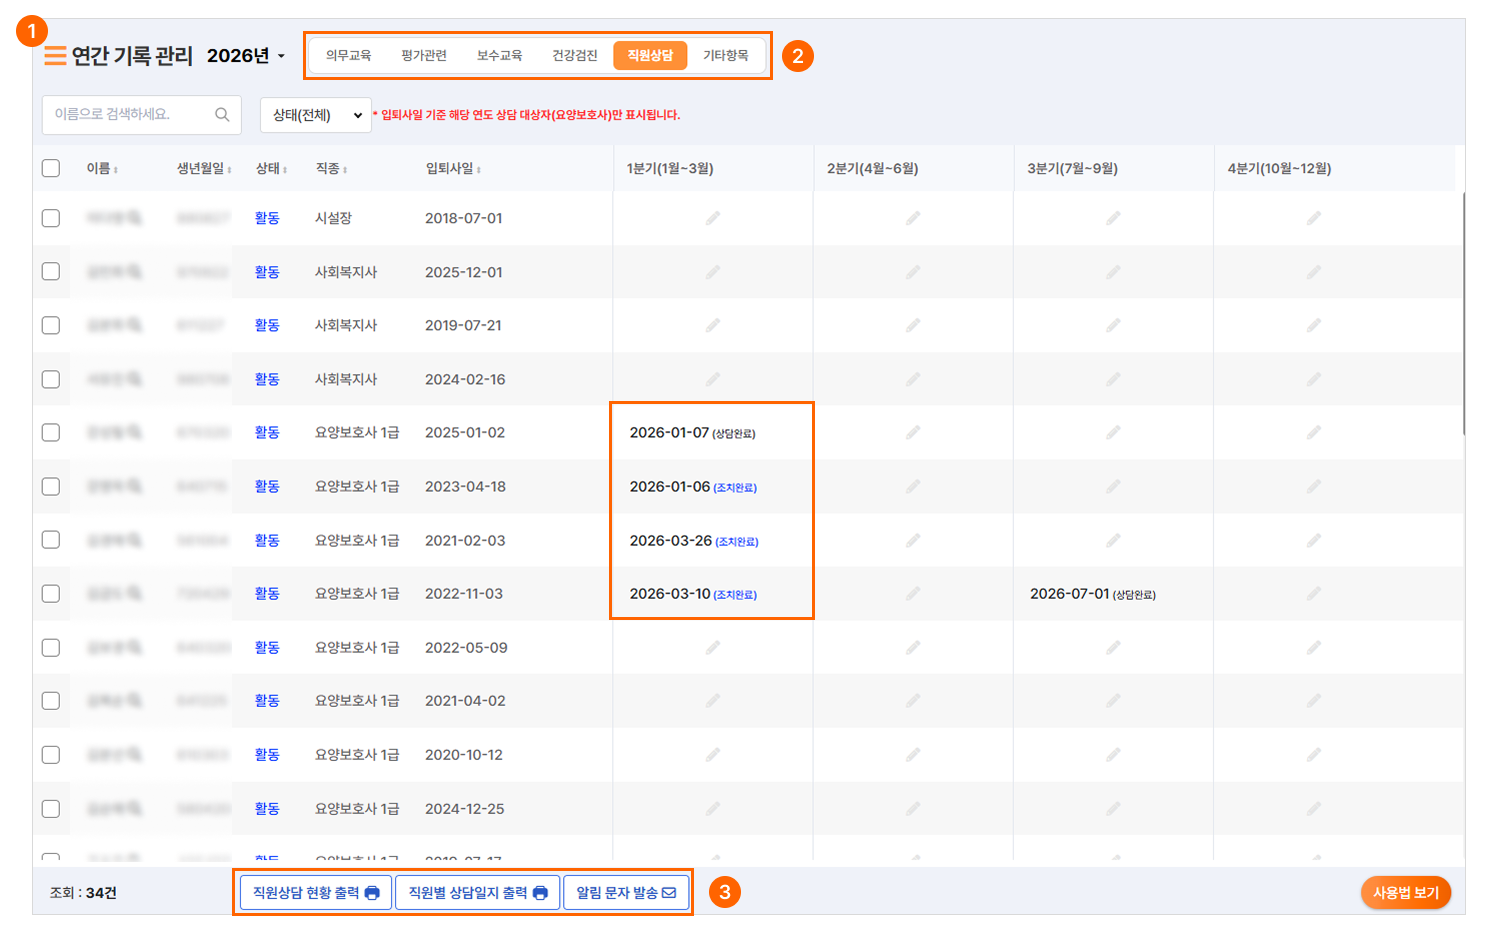The image size is (1498, 933).
Task: Sort by the 이름 column header
Action: pyautogui.click(x=102, y=168)
